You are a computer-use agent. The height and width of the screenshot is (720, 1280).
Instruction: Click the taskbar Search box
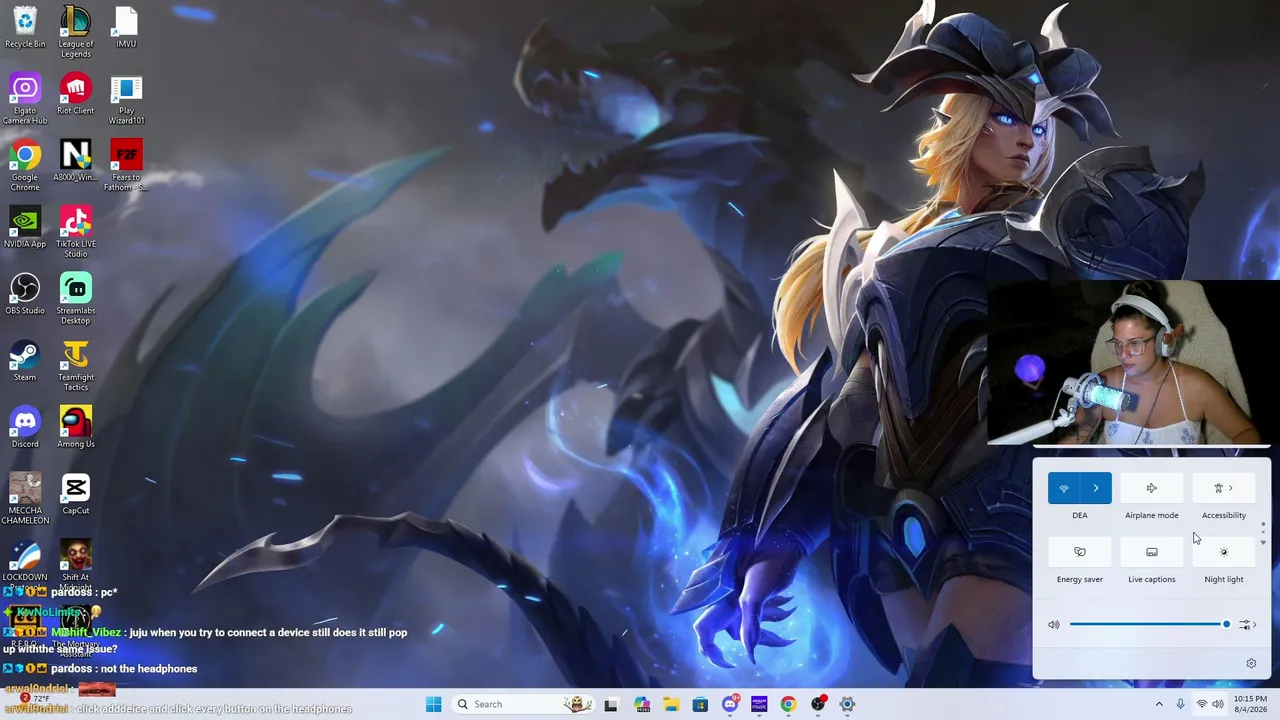(523, 704)
